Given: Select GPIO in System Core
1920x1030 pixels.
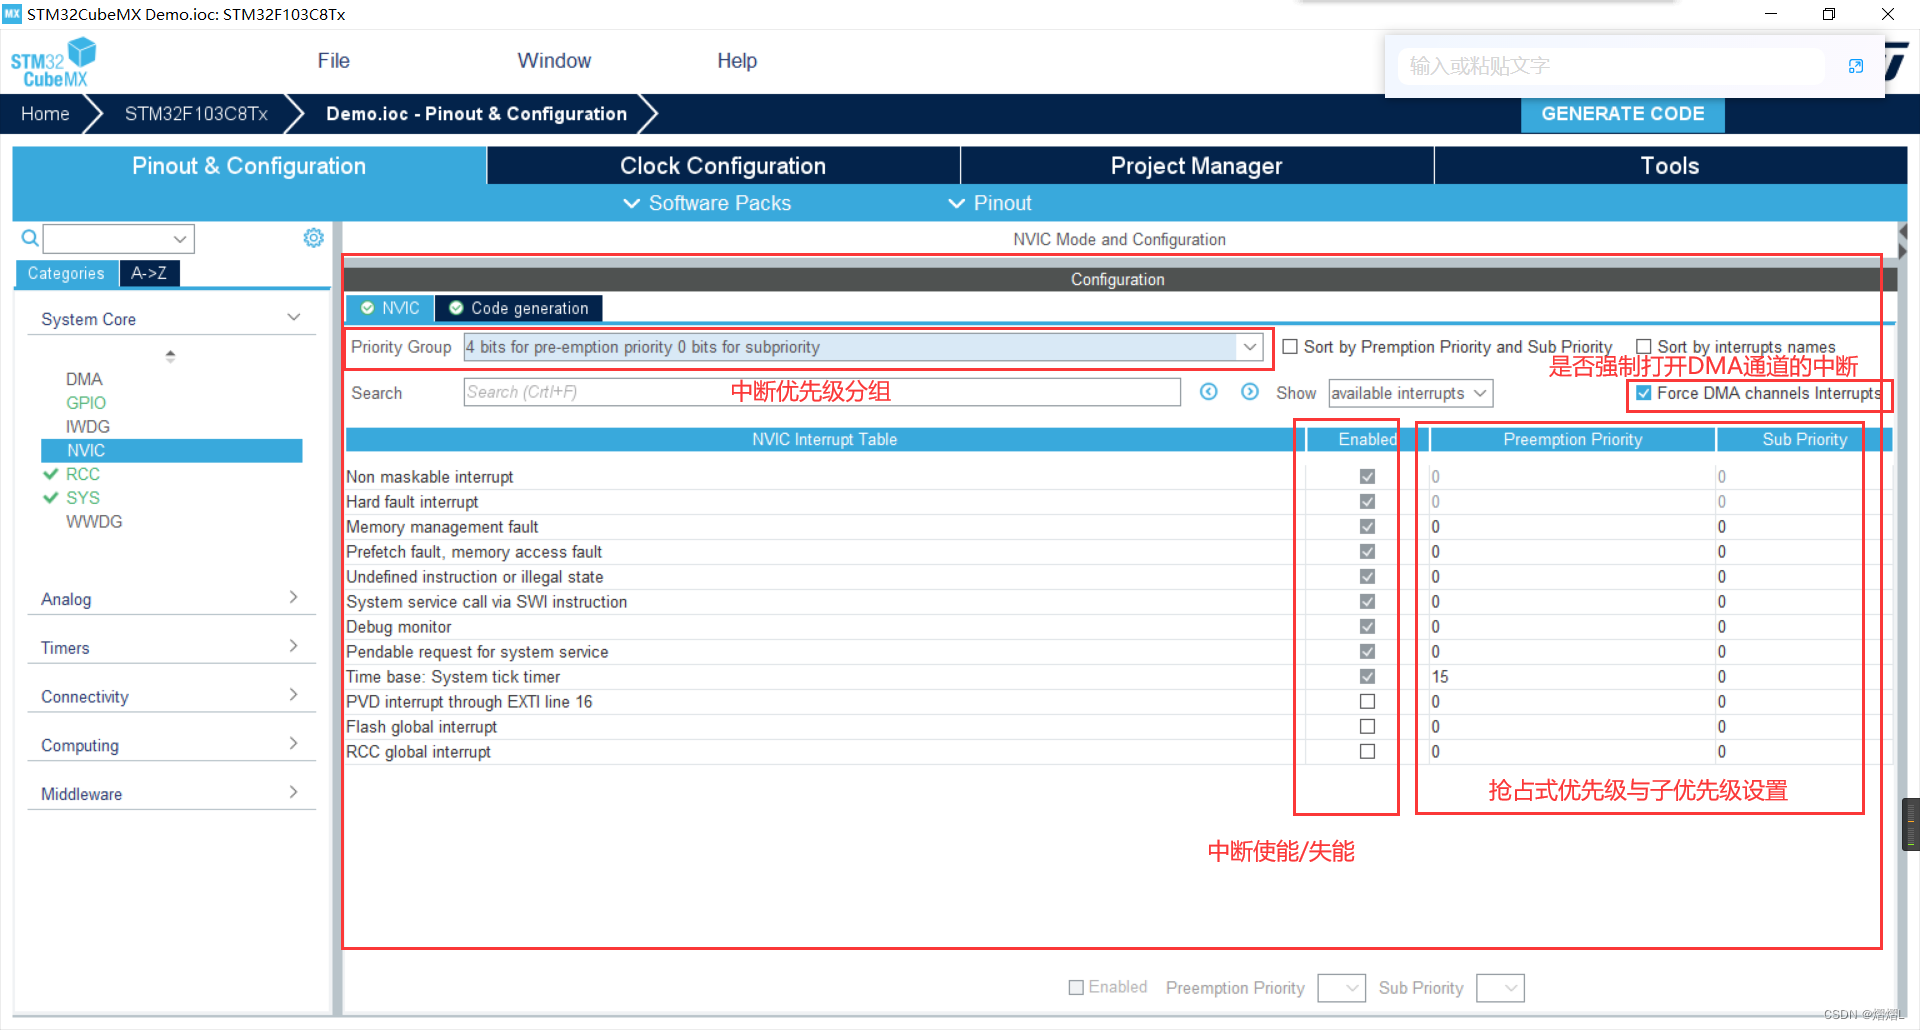Looking at the screenshot, I should tap(86, 403).
